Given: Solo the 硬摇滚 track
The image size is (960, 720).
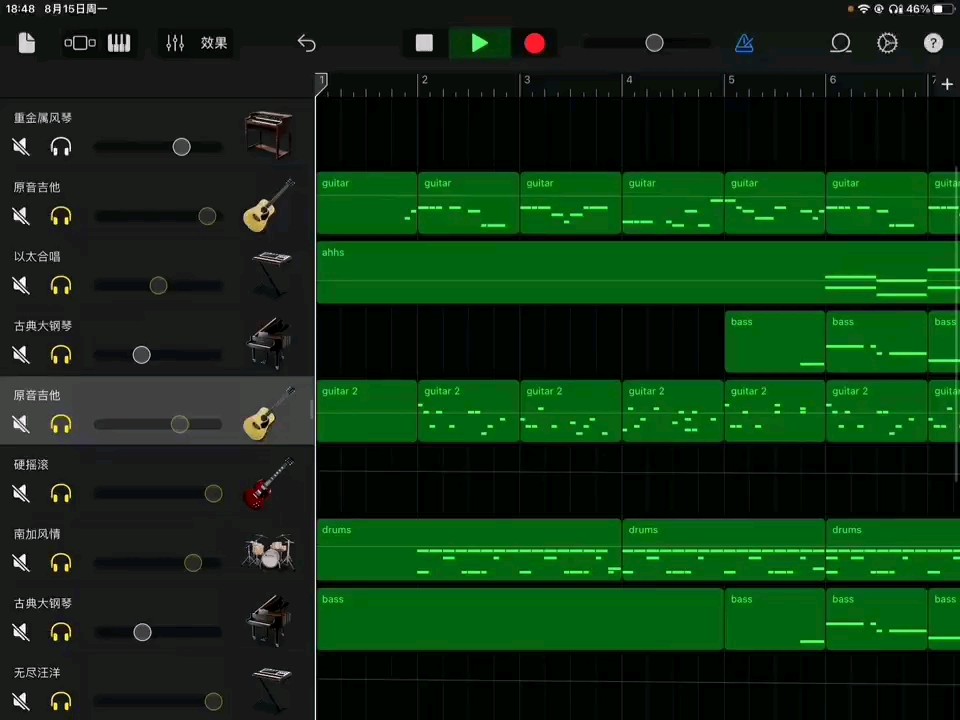Looking at the screenshot, I should [x=61, y=493].
